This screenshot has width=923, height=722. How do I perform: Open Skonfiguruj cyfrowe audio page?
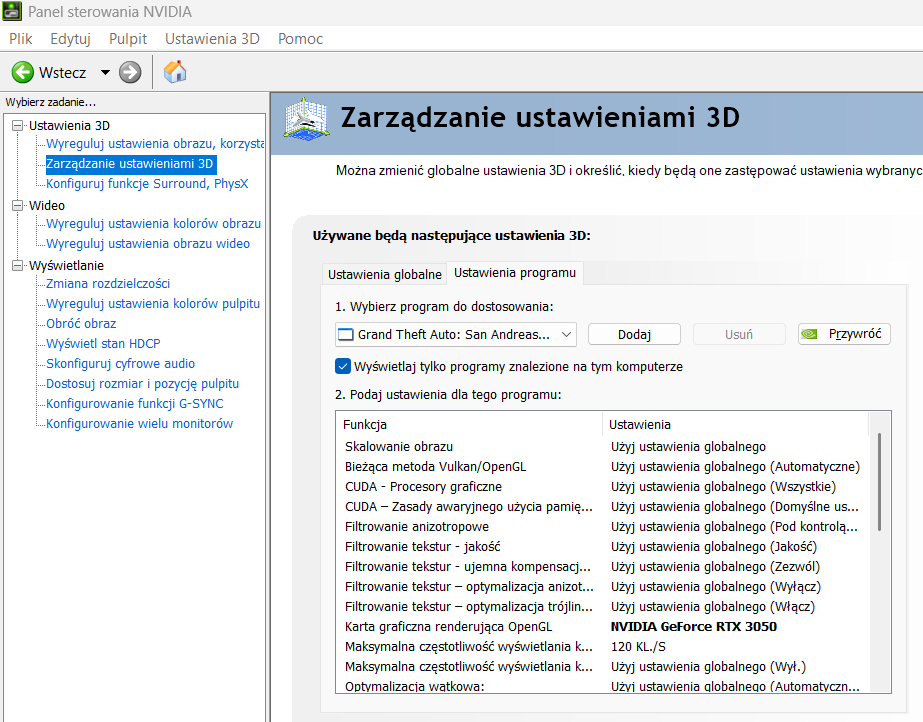point(120,364)
